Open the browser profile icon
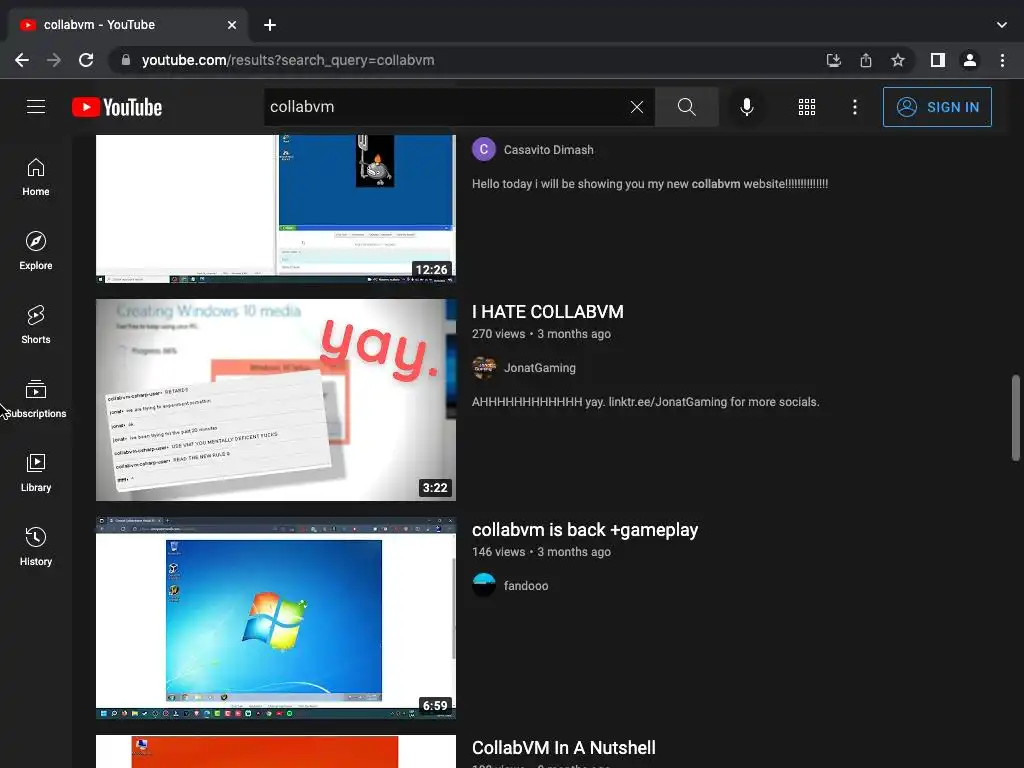The height and width of the screenshot is (768, 1024). (x=970, y=60)
